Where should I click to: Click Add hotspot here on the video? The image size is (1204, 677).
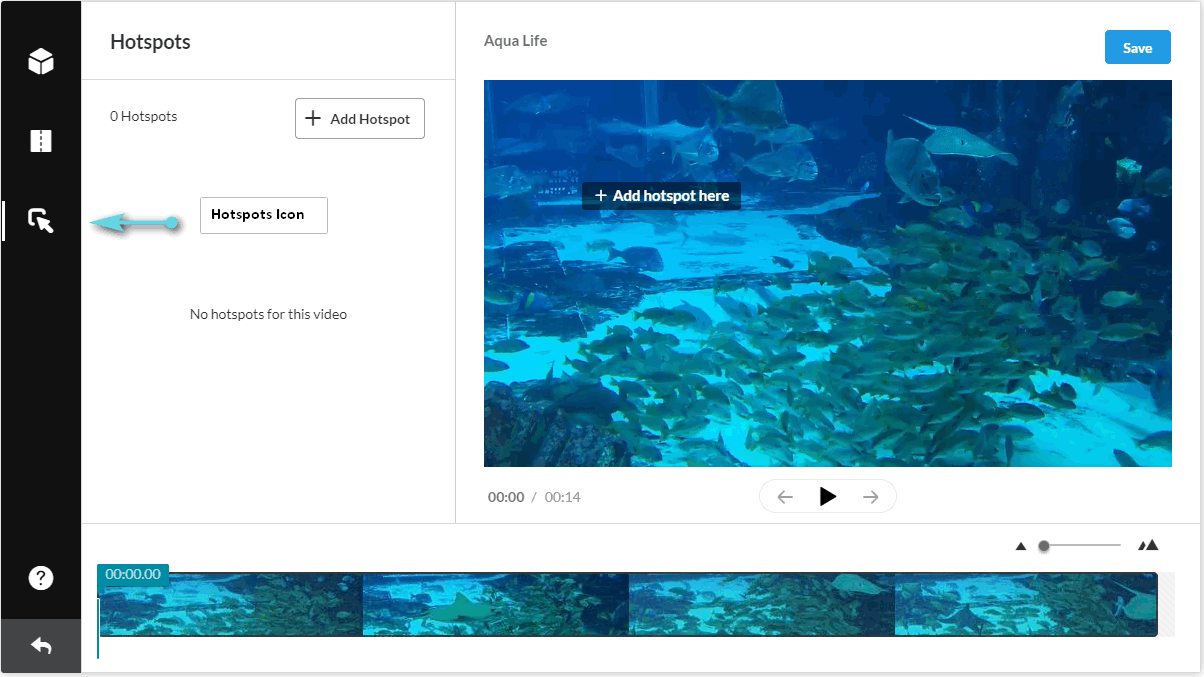[661, 196]
